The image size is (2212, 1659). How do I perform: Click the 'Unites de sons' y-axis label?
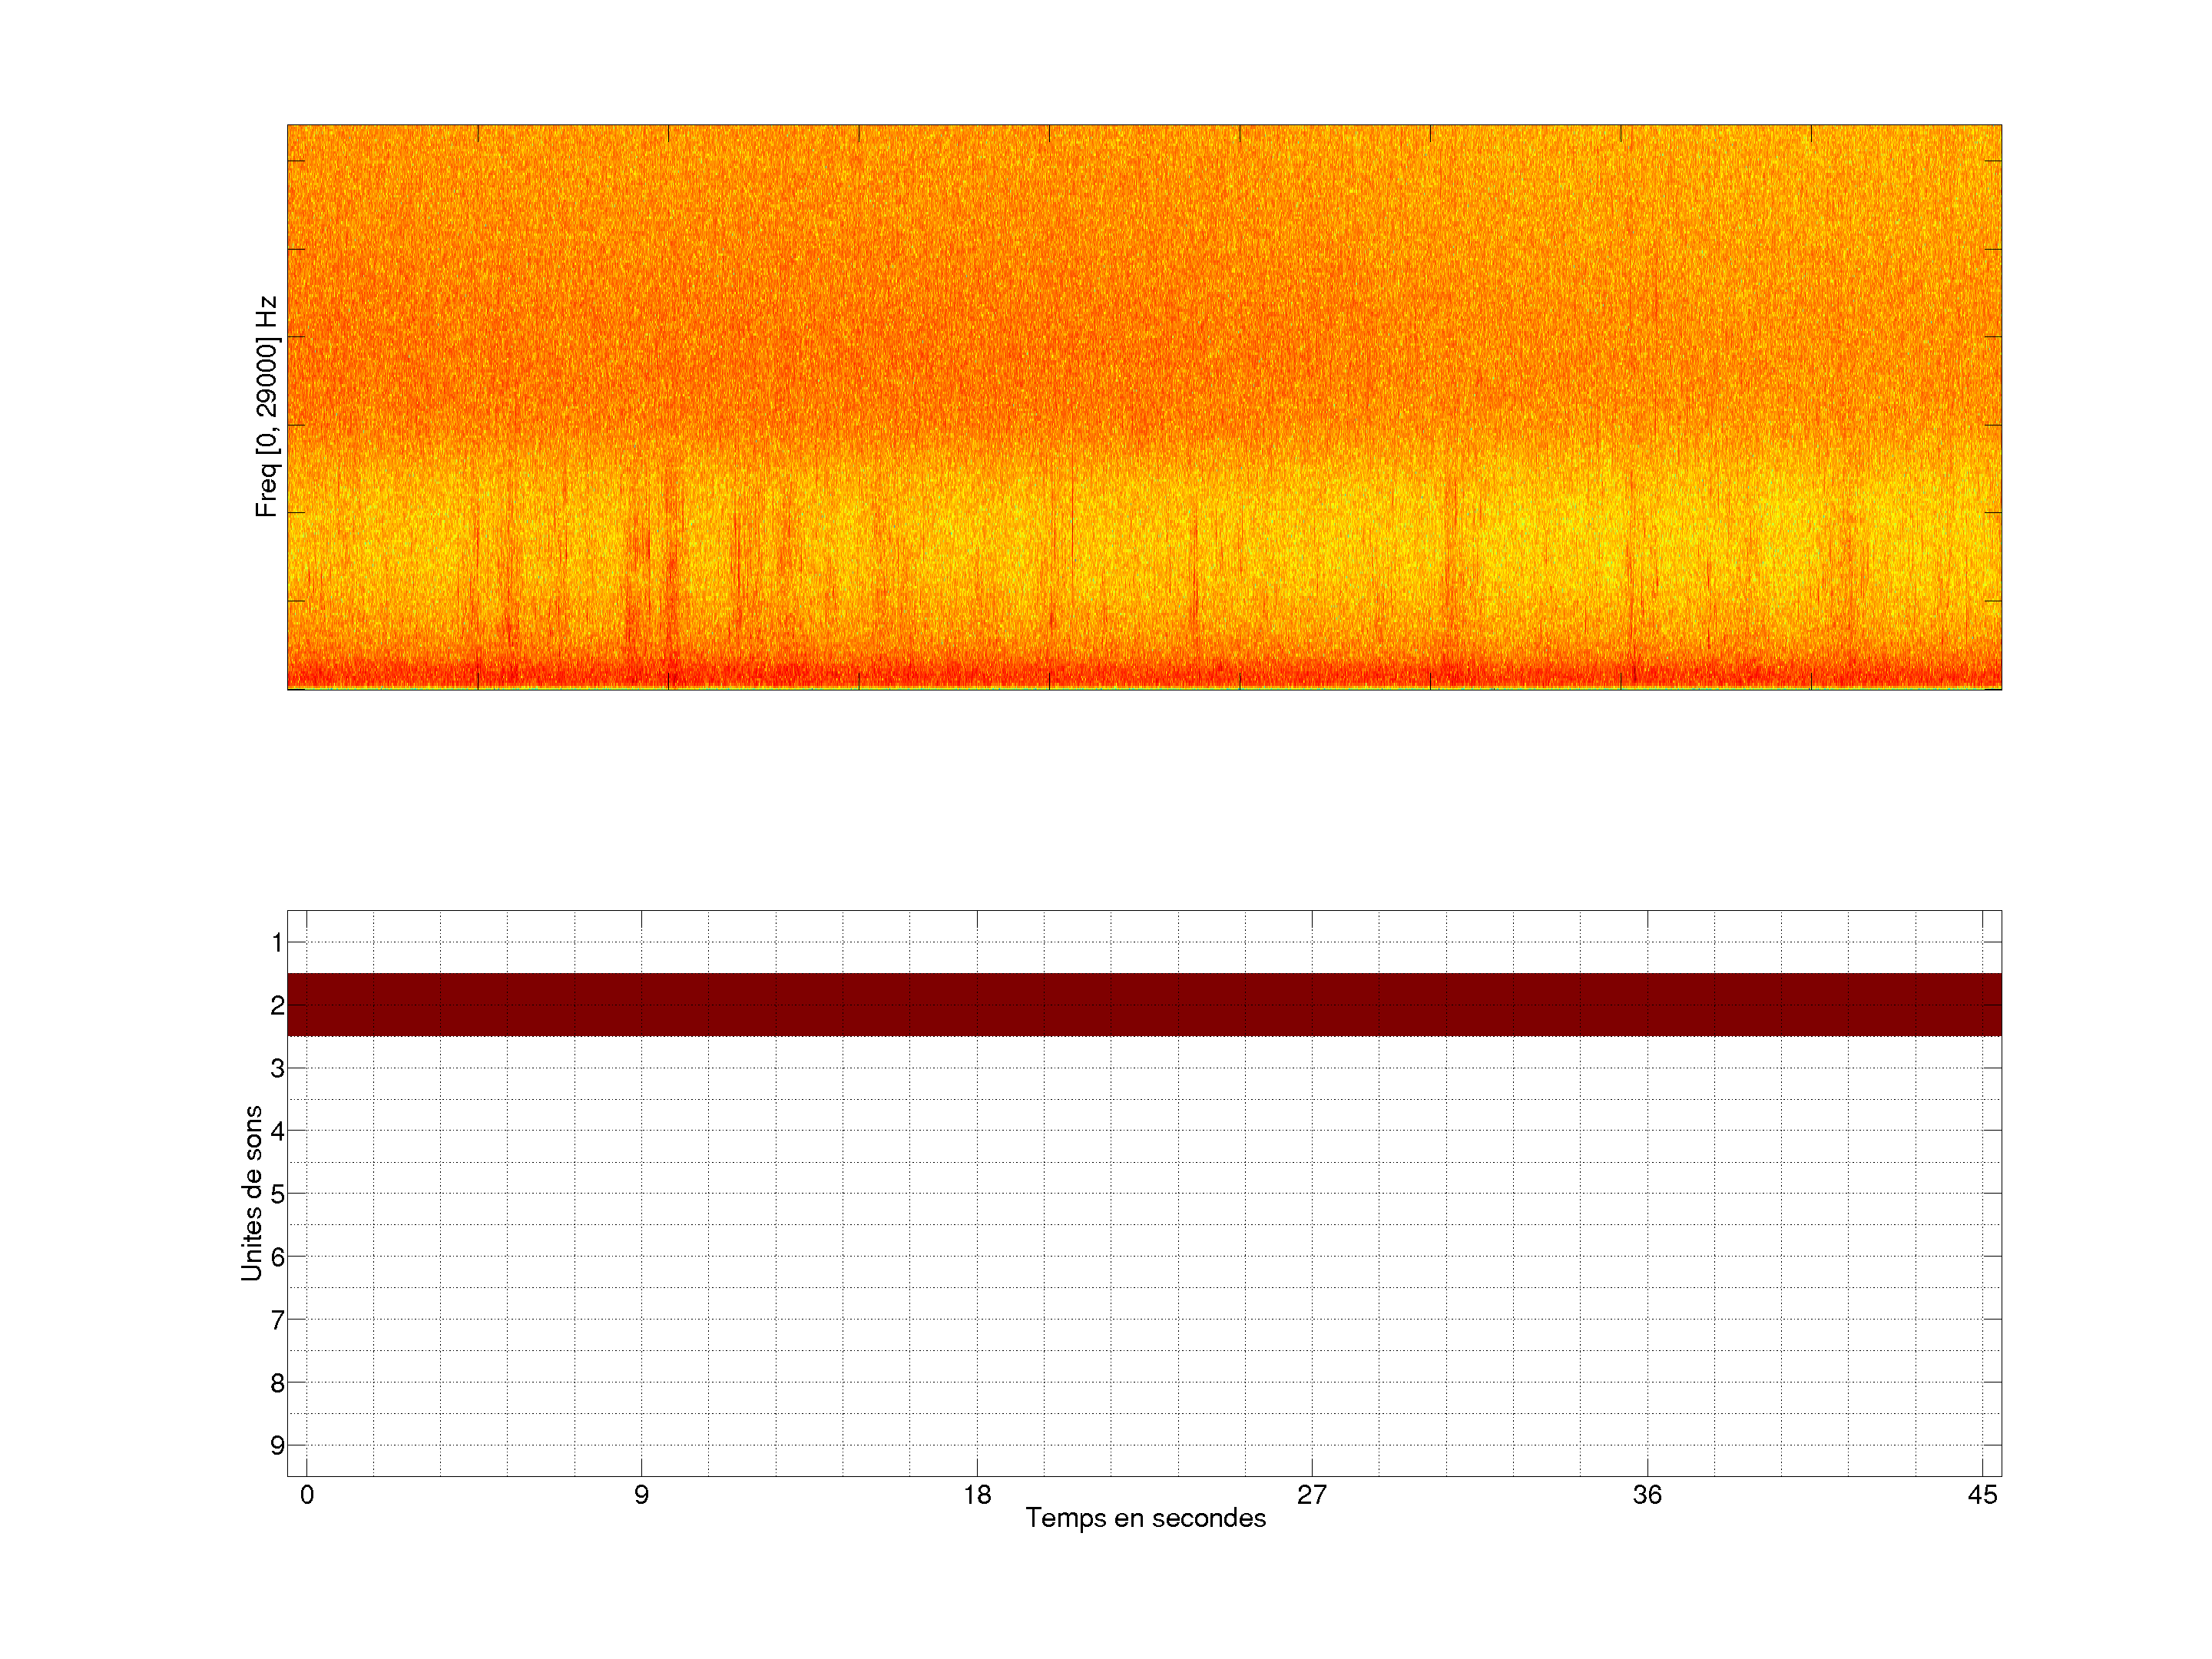[252, 1193]
